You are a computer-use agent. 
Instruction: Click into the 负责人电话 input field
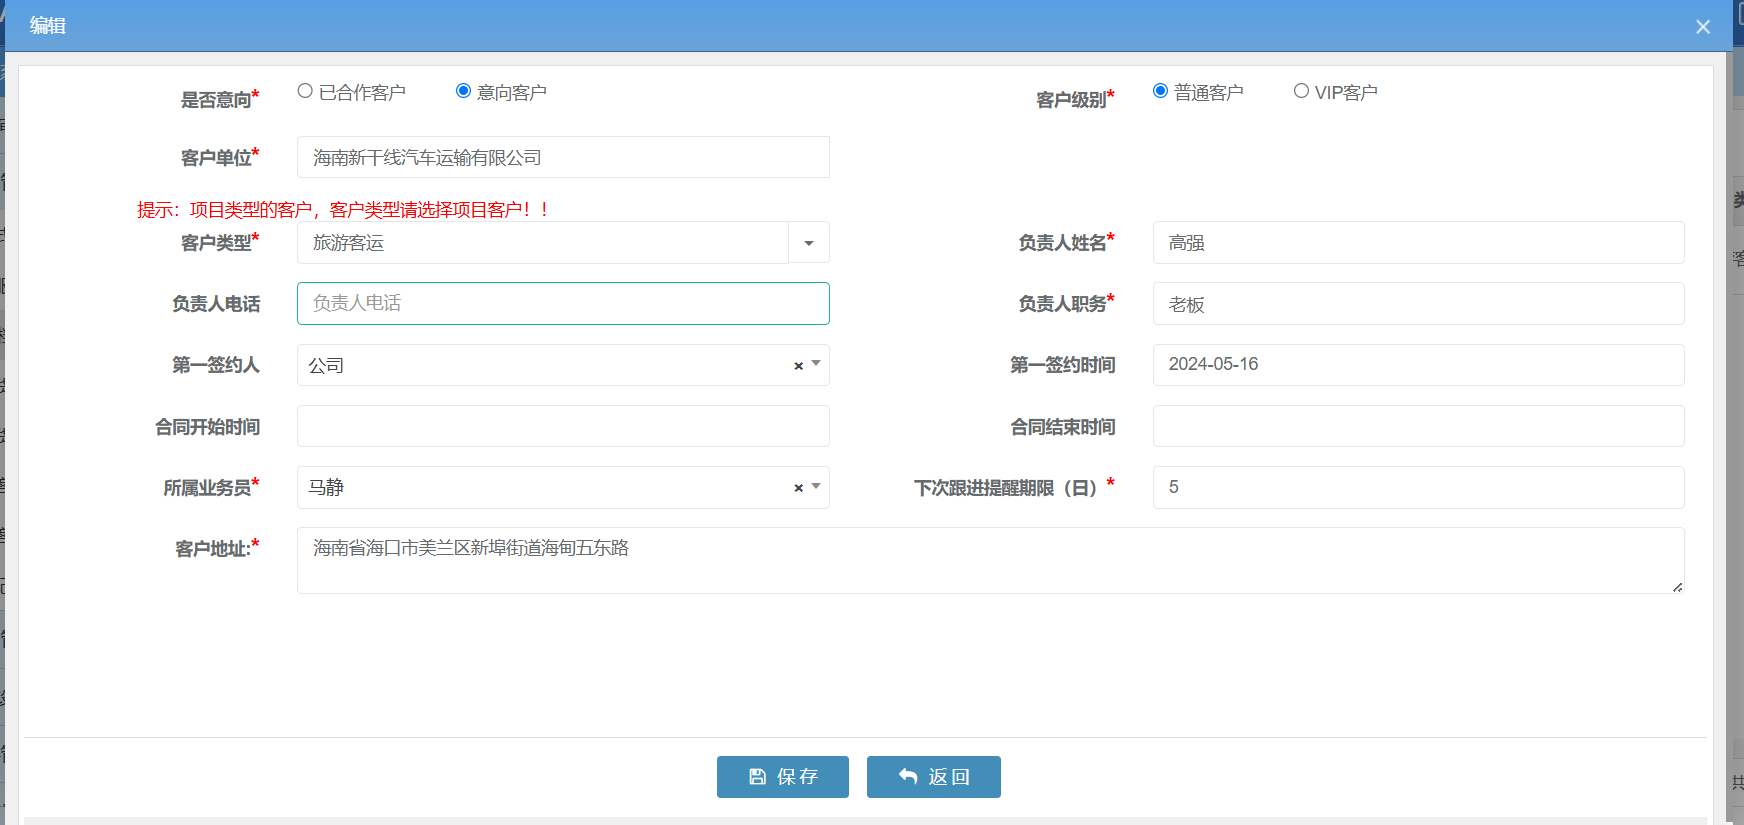[563, 303]
